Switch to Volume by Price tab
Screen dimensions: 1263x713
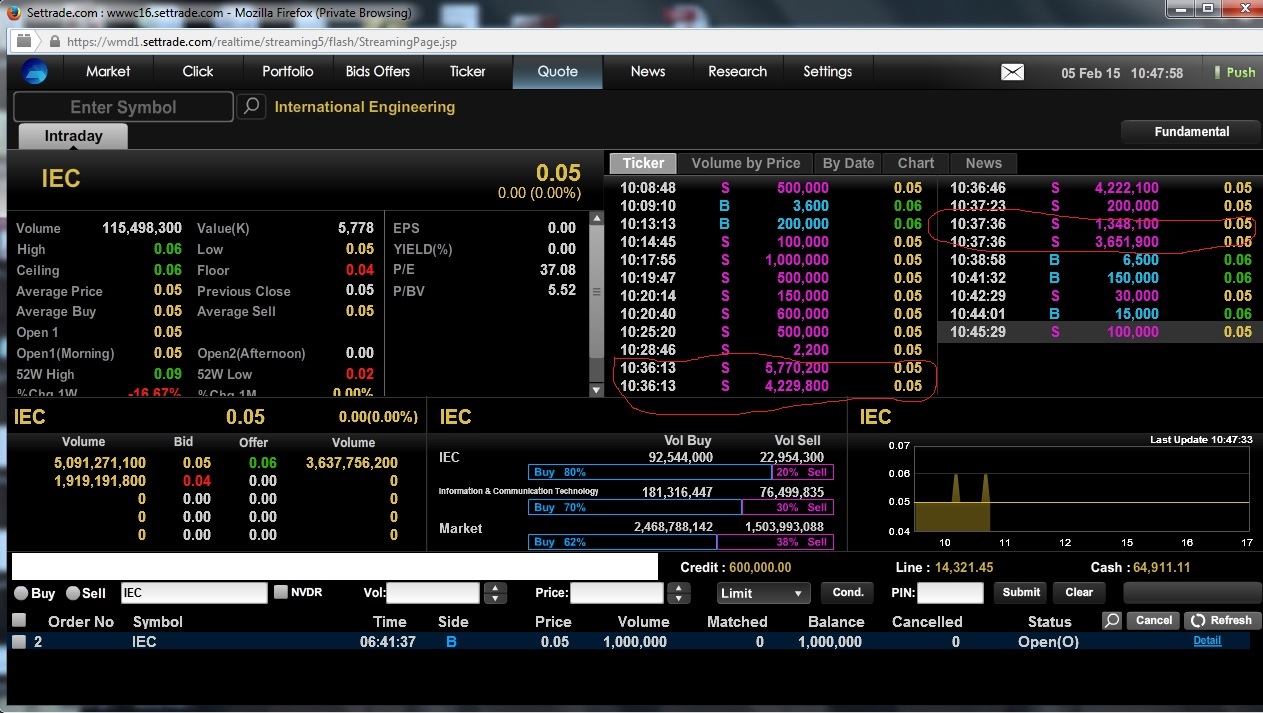point(746,163)
